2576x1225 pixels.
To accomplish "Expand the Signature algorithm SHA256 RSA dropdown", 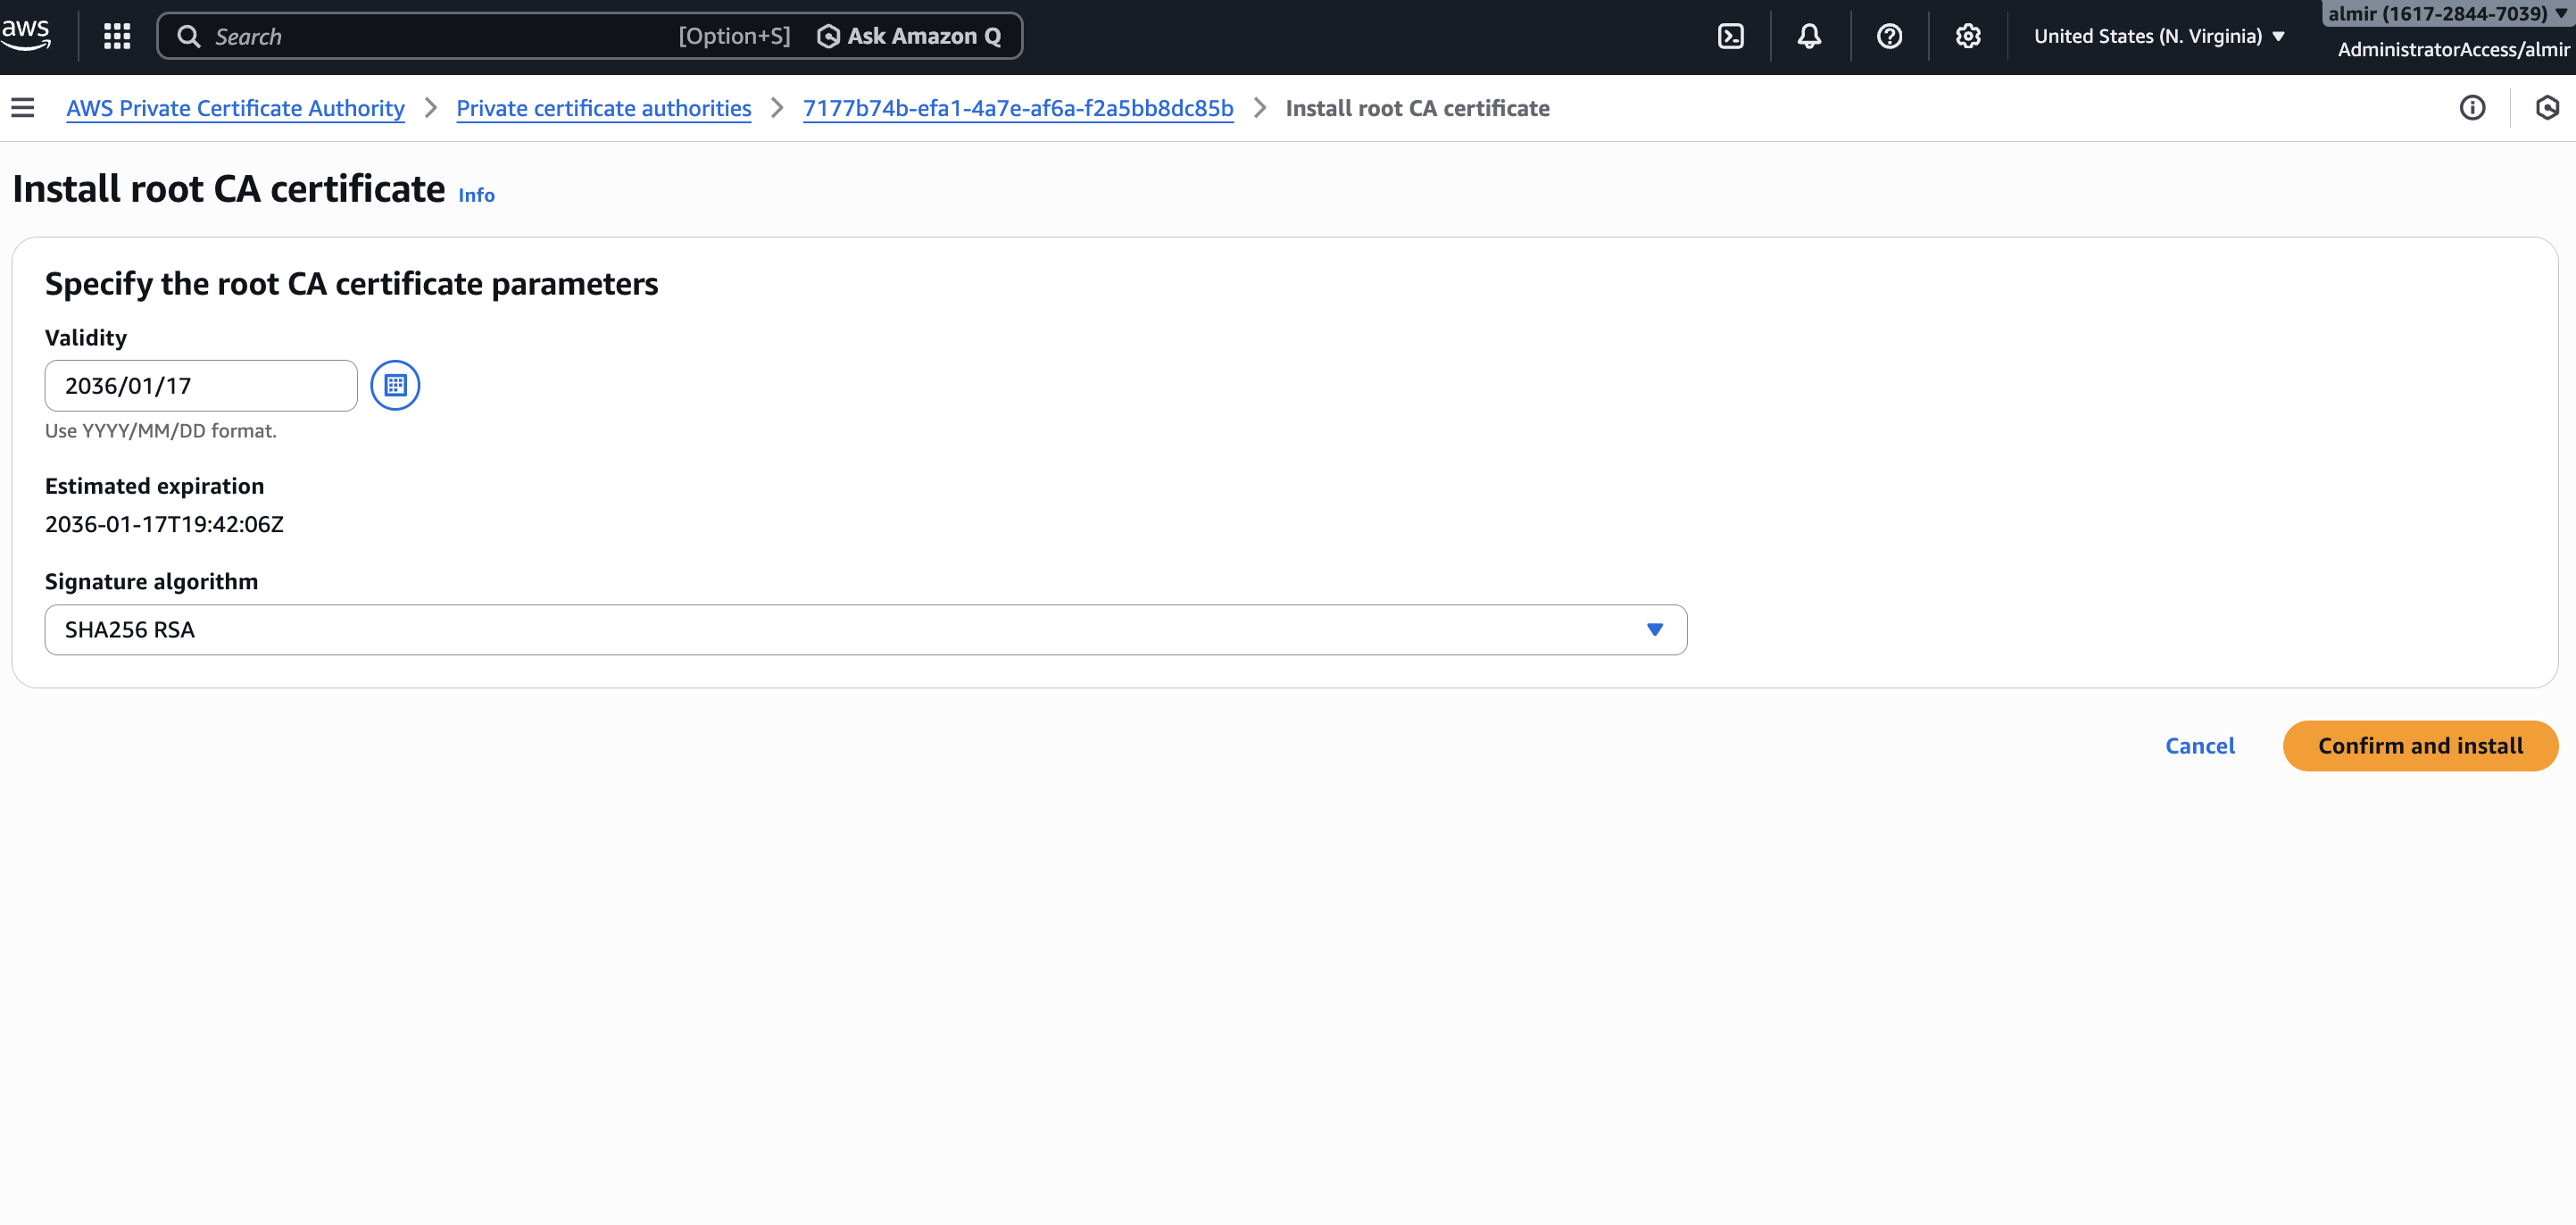I will (865, 629).
